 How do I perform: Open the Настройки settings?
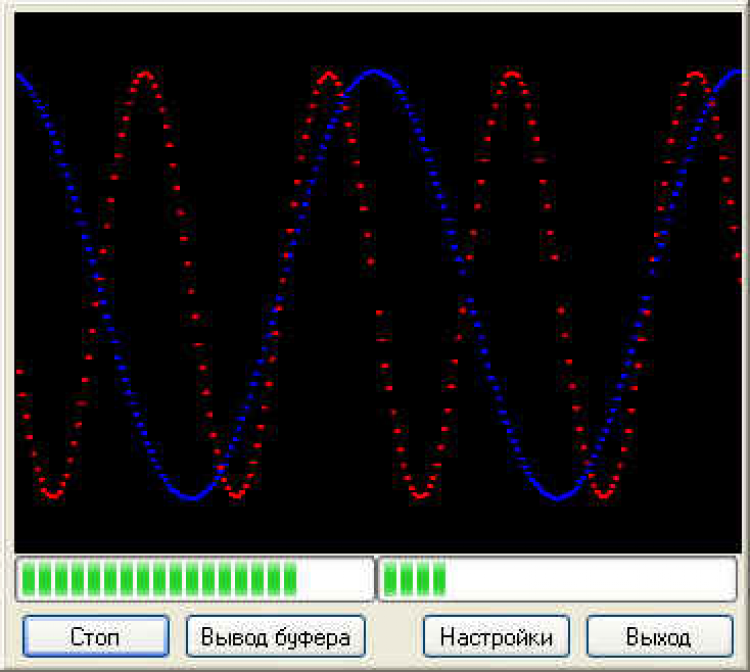tap(496, 637)
